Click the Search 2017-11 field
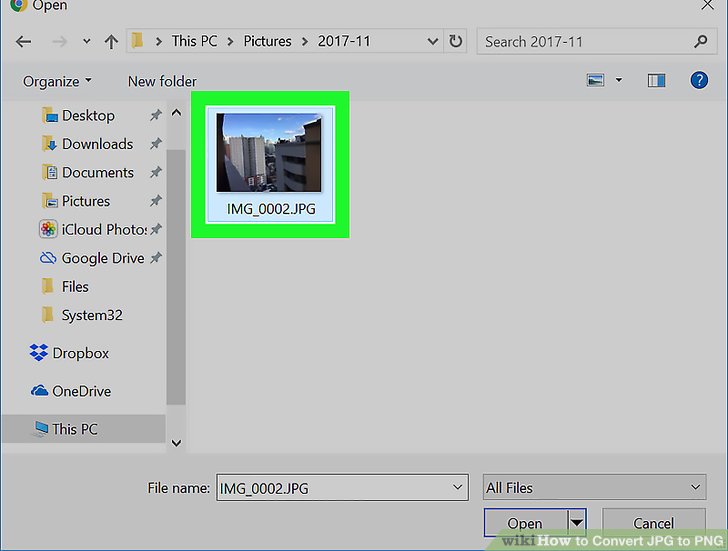This screenshot has width=728, height=551. [x=596, y=42]
